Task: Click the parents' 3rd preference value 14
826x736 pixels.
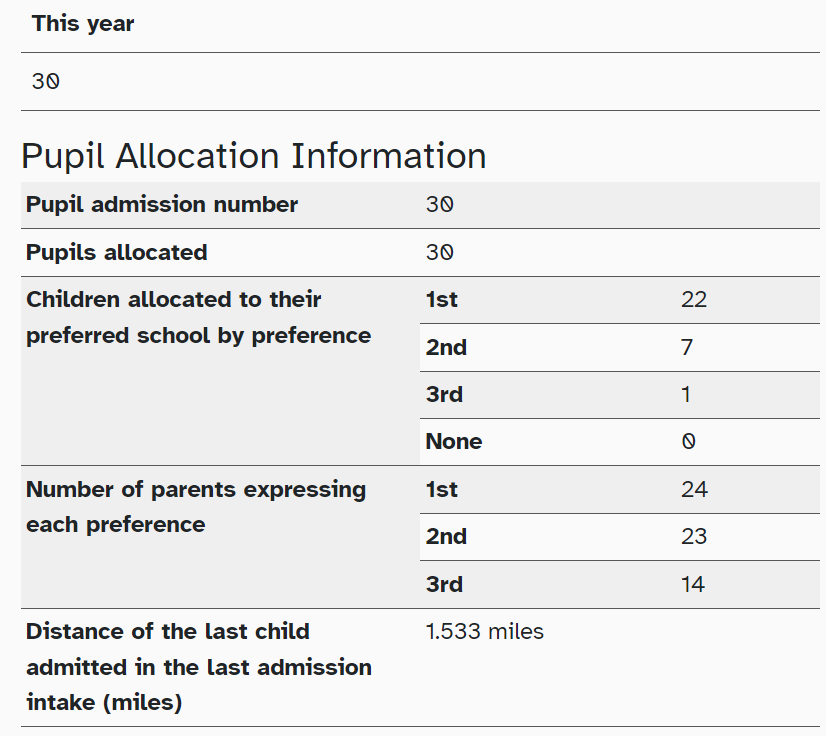Action: [693, 584]
